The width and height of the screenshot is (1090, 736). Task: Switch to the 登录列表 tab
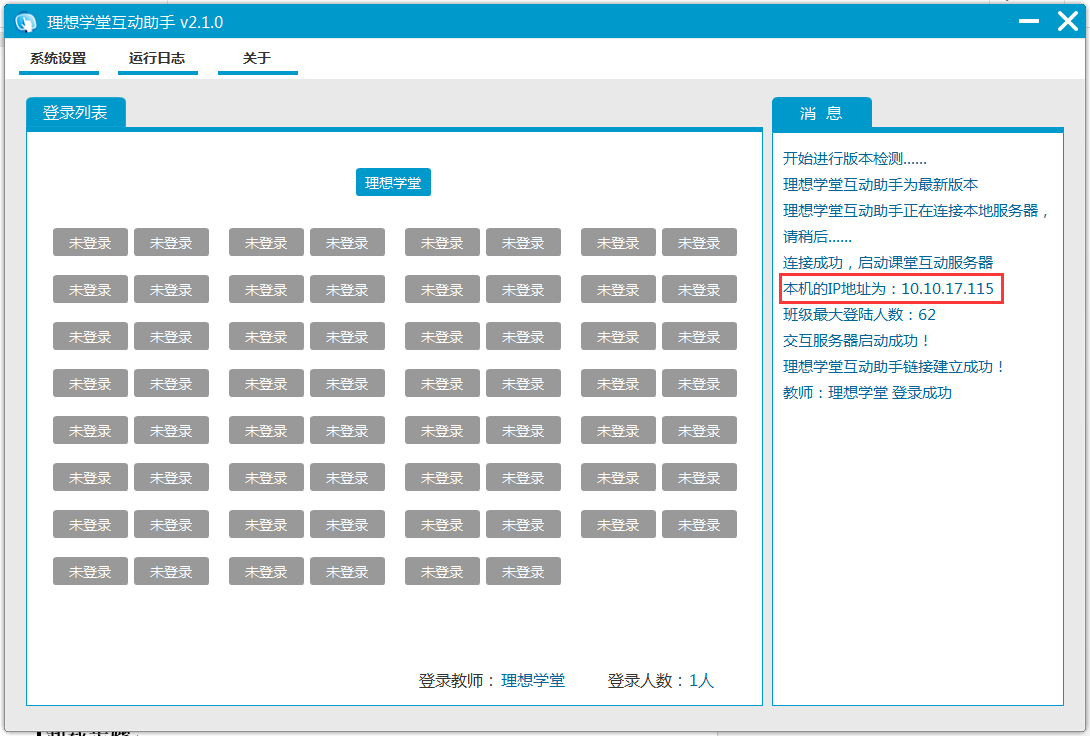tap(75, 113)
